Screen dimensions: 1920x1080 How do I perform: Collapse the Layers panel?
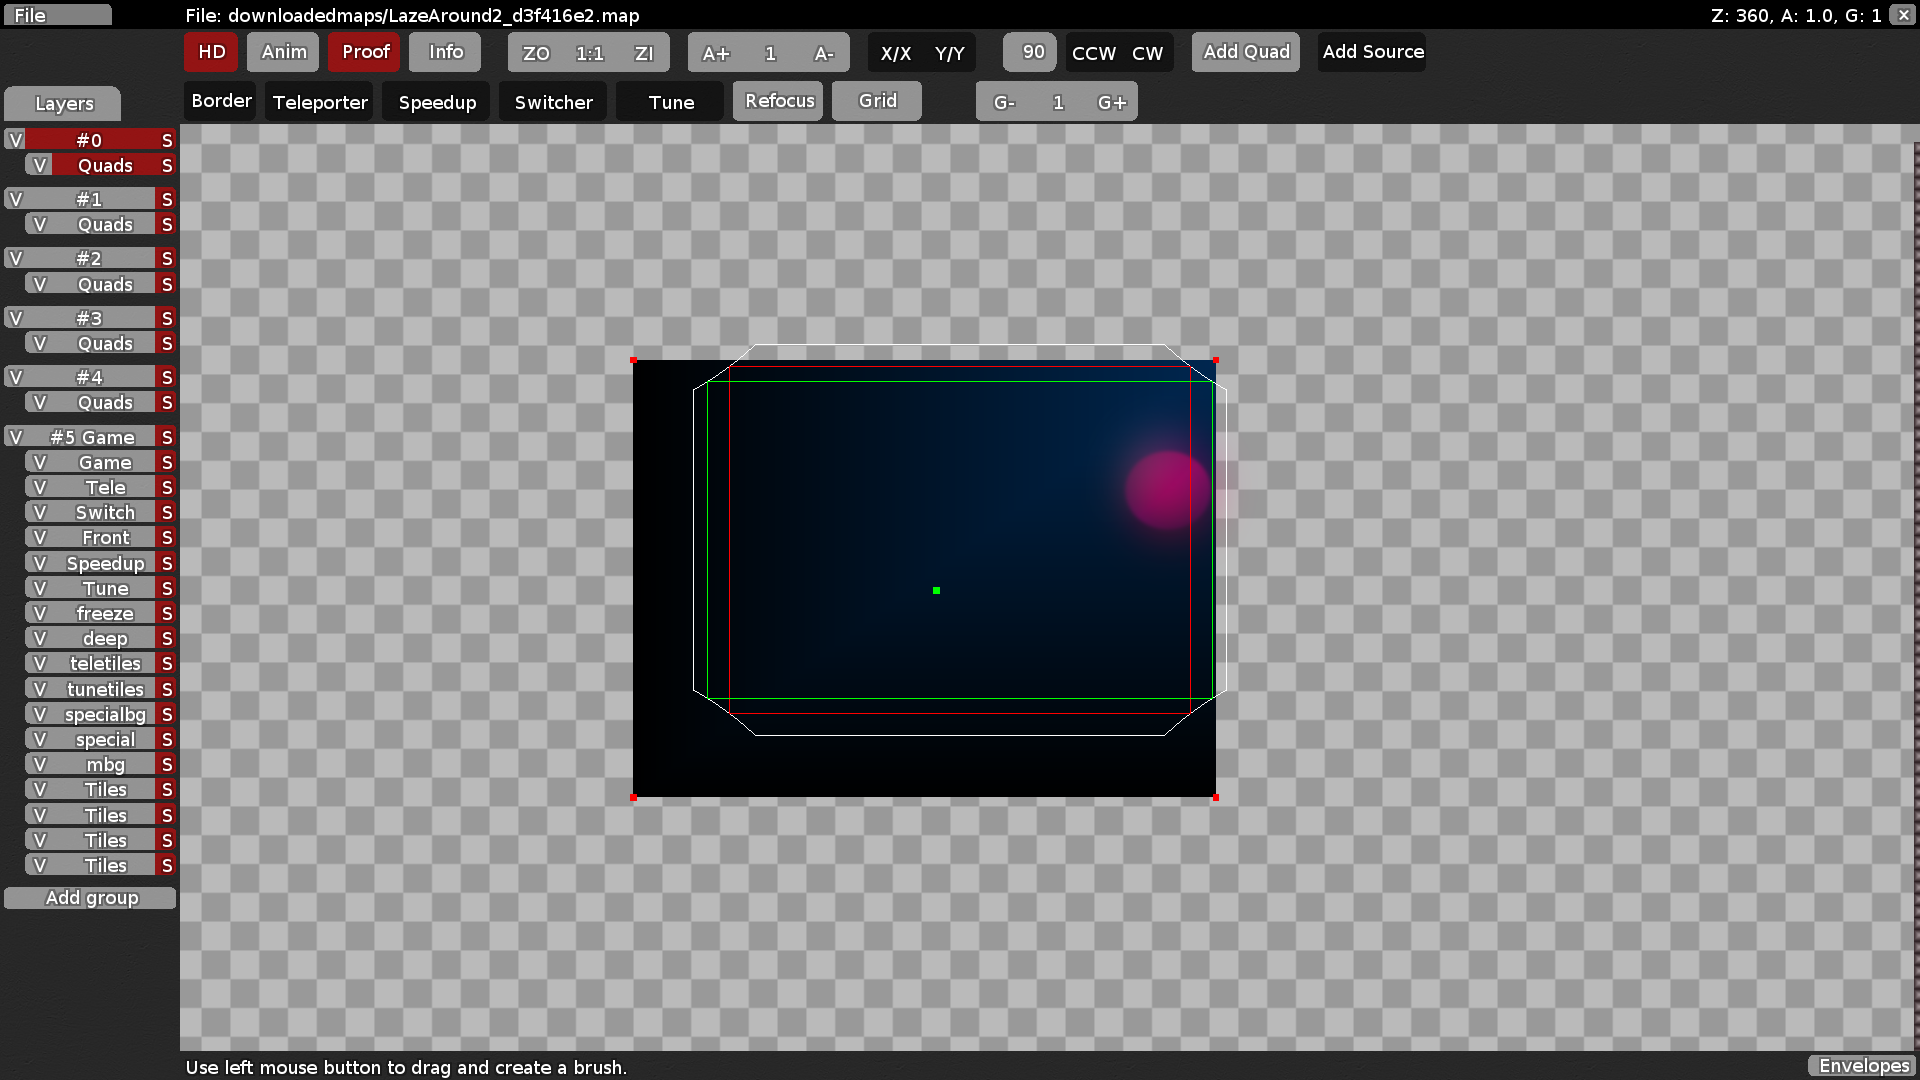click(62, 103)
